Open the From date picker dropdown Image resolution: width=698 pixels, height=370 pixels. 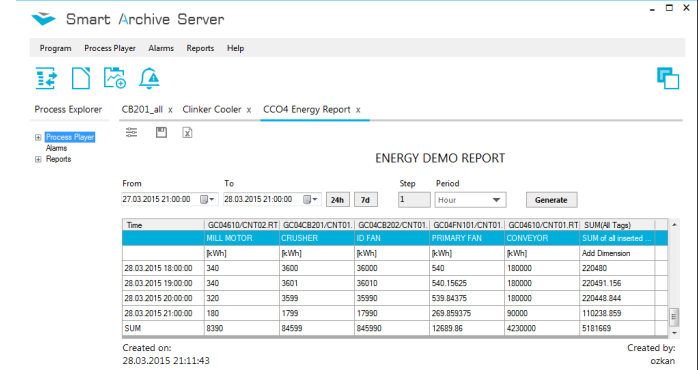coord(207,199)
